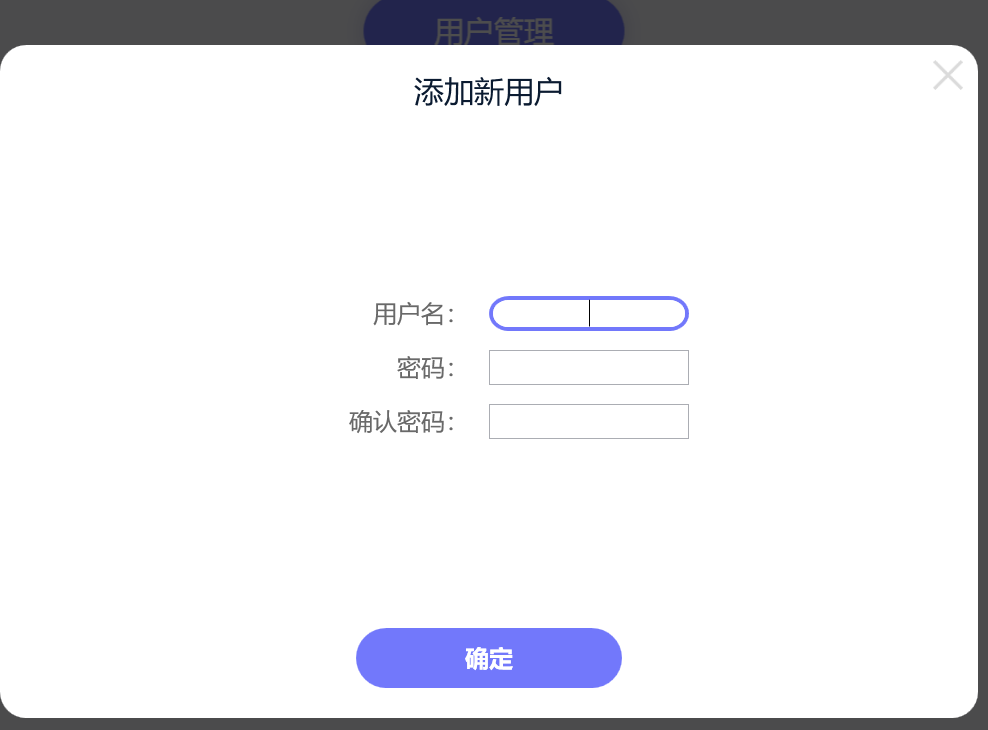Select the 密码 input box
The image size is (988, 730).
coord(589,367)
